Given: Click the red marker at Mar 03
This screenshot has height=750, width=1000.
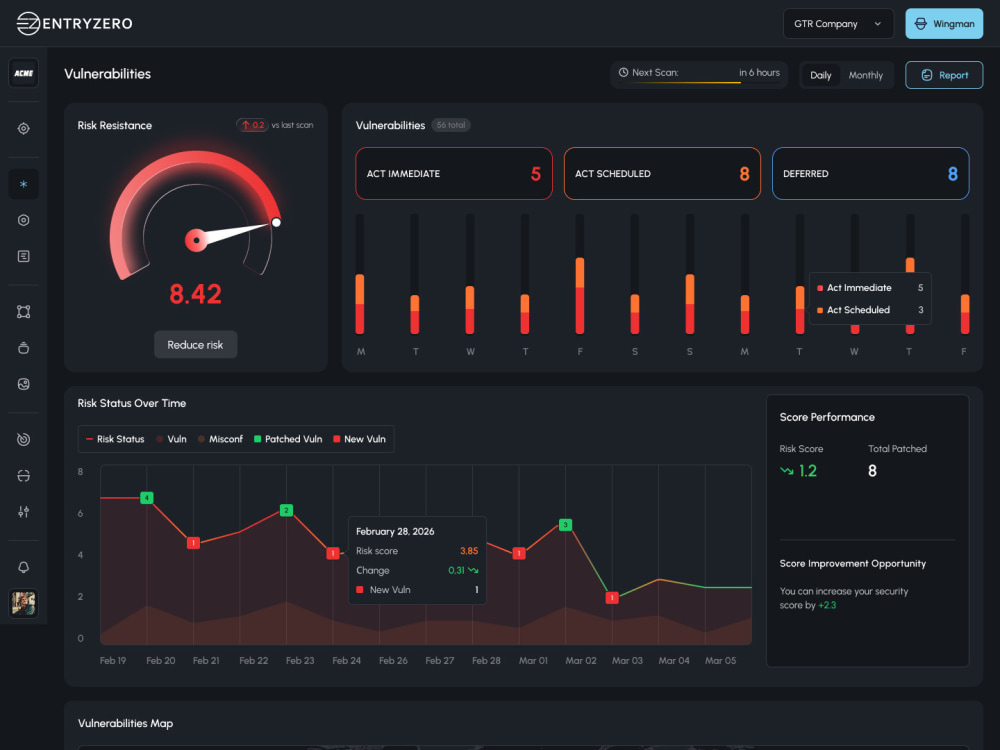Looking at the screenshot, I should tap(612, 598).
